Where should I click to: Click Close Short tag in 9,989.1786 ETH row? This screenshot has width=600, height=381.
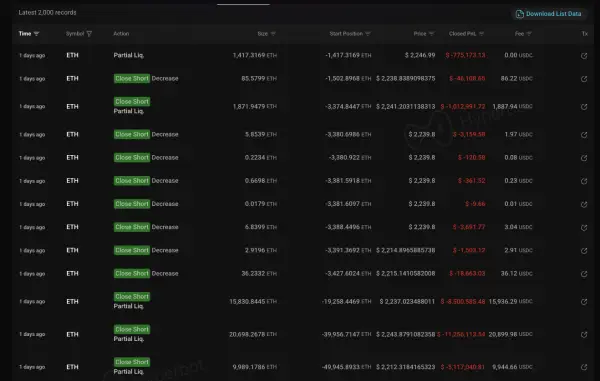132,362
